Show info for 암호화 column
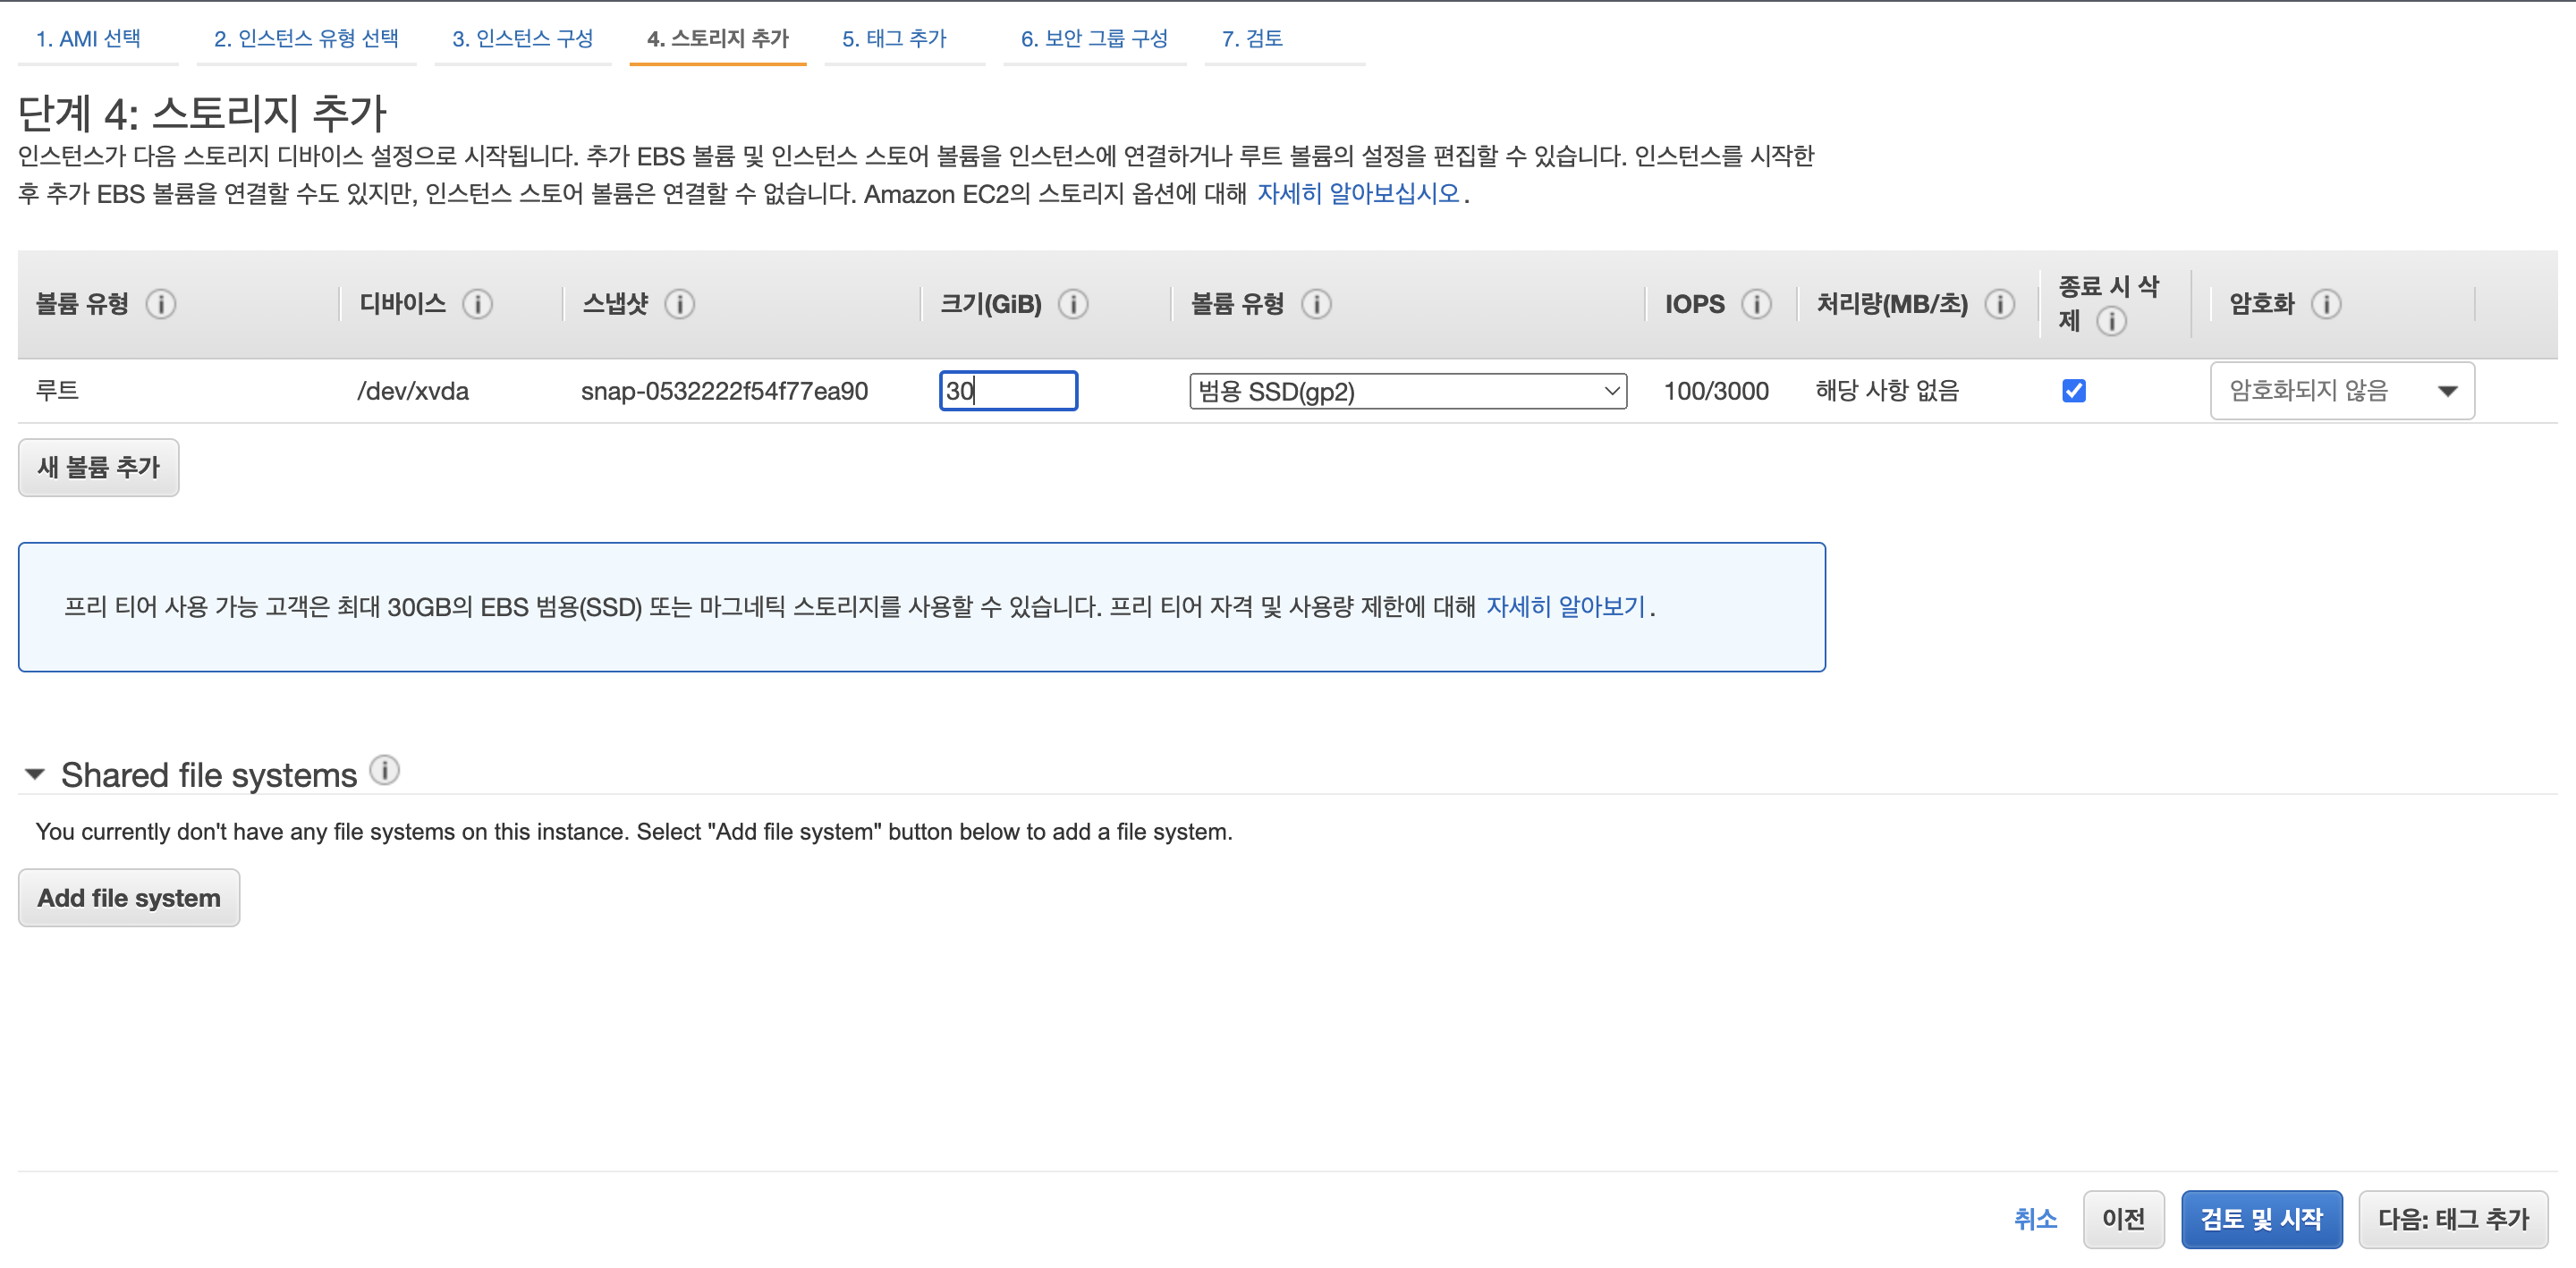 (x=2326, y=304)
